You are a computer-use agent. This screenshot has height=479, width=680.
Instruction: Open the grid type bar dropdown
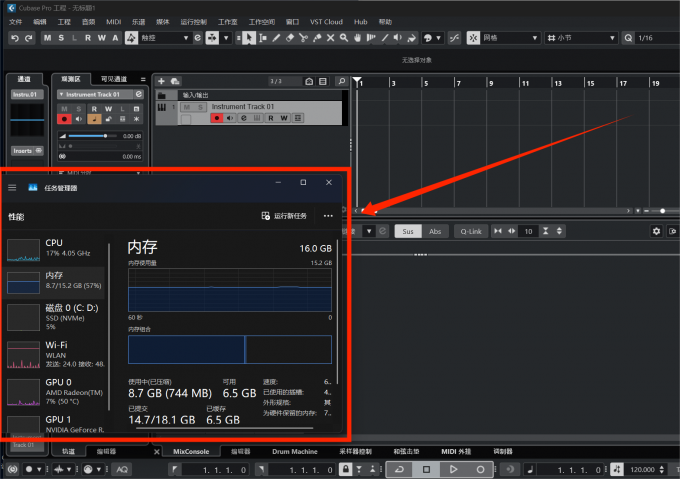click(x=581, y=38)
